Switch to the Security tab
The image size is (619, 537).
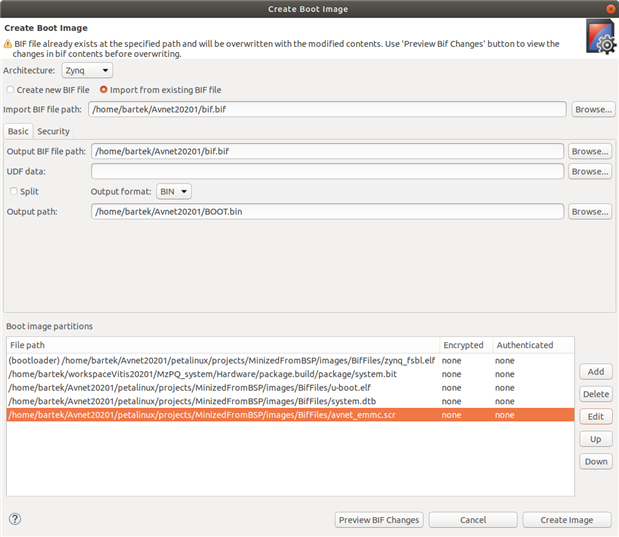54,131
